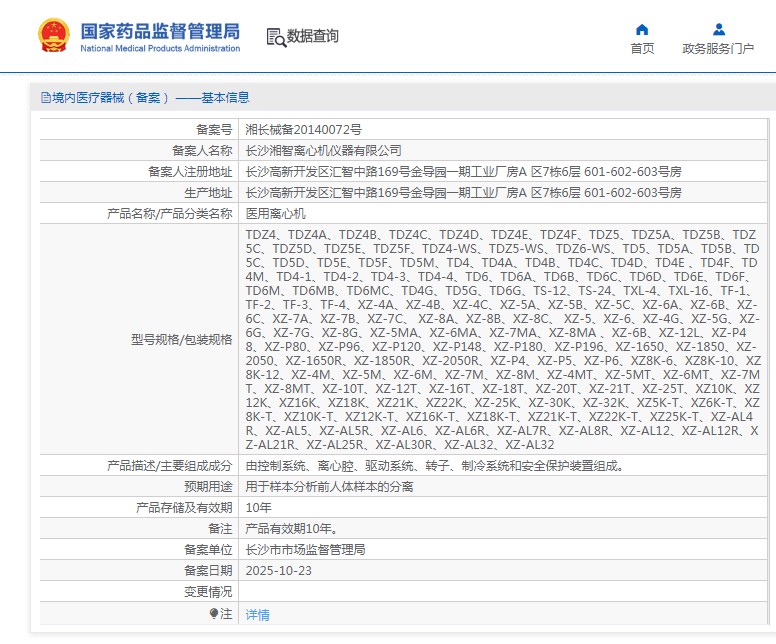Click the 10年 validity value
Image resolution: width=776 pixels, height=644 pixels.
(x=258, y=508)
